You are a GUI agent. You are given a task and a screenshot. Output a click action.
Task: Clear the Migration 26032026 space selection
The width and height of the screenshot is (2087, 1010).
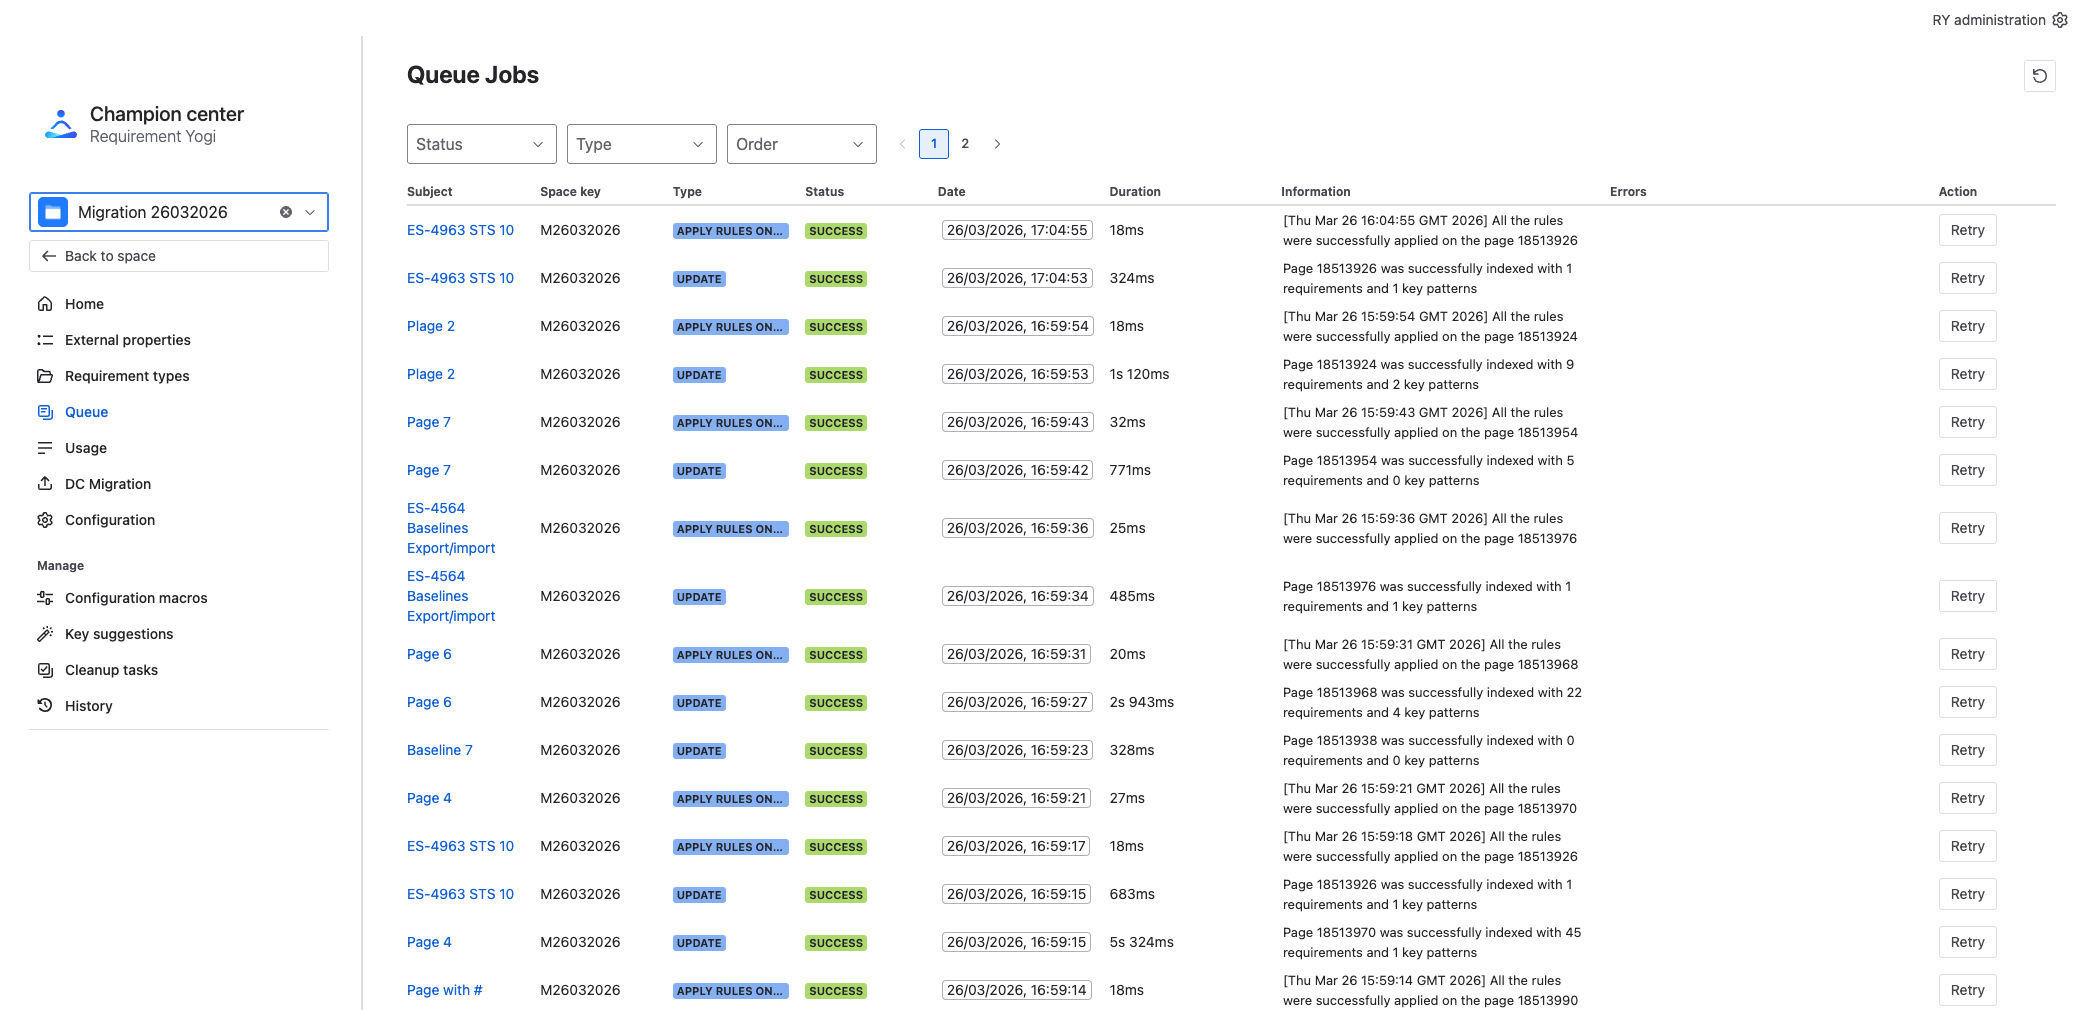point(286,212)
